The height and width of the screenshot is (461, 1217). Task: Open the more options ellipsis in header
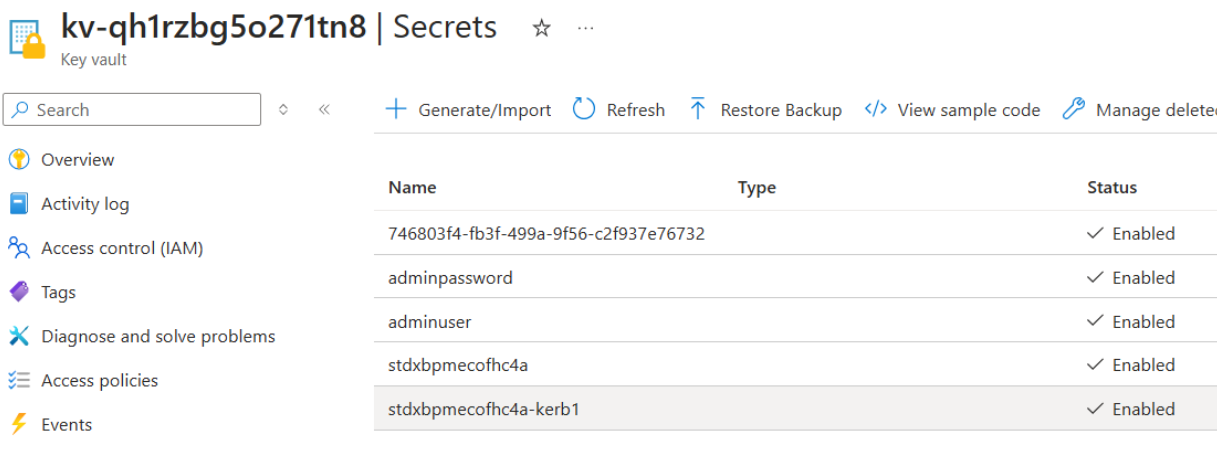(586, 28)
